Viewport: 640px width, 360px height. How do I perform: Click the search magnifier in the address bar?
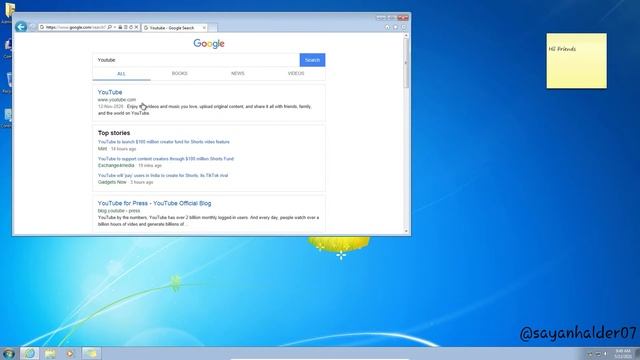pos(109,27)
